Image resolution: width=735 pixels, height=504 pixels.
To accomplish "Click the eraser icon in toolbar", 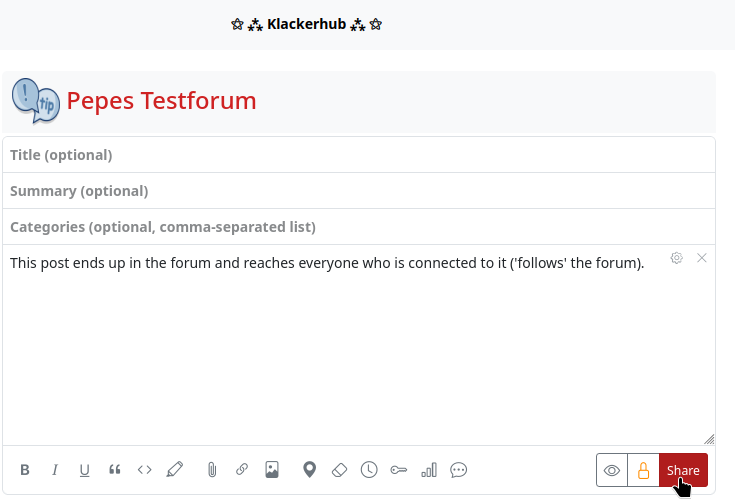I will point(339,470).
